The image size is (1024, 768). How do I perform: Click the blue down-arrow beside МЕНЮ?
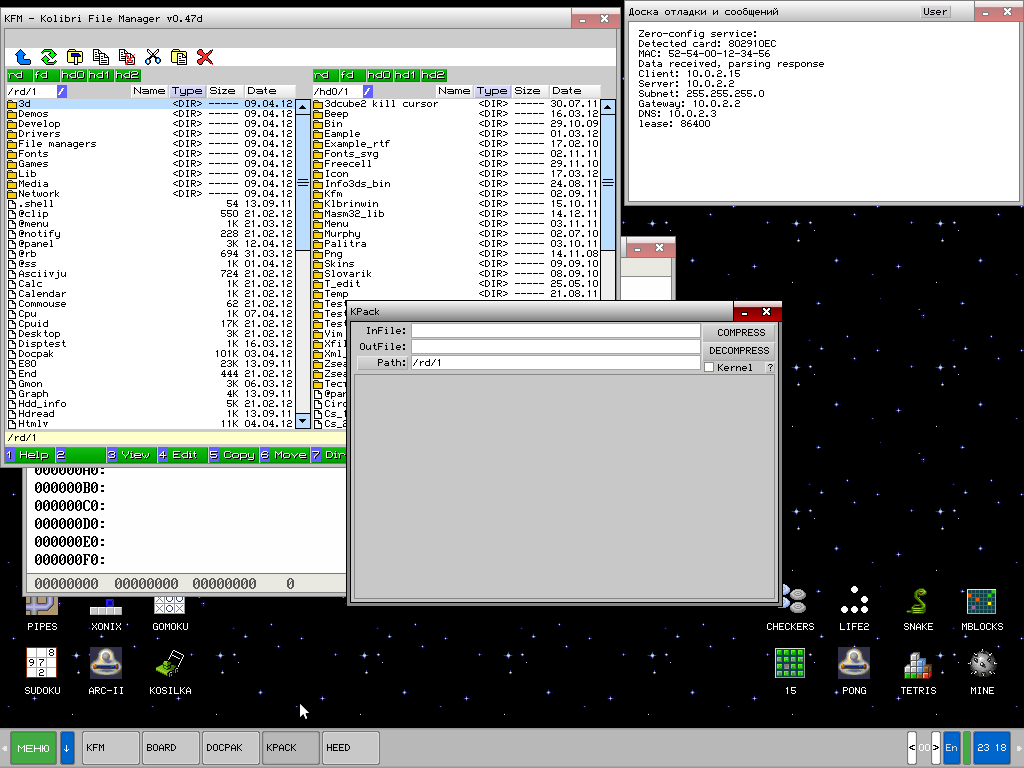pos(67,747)
